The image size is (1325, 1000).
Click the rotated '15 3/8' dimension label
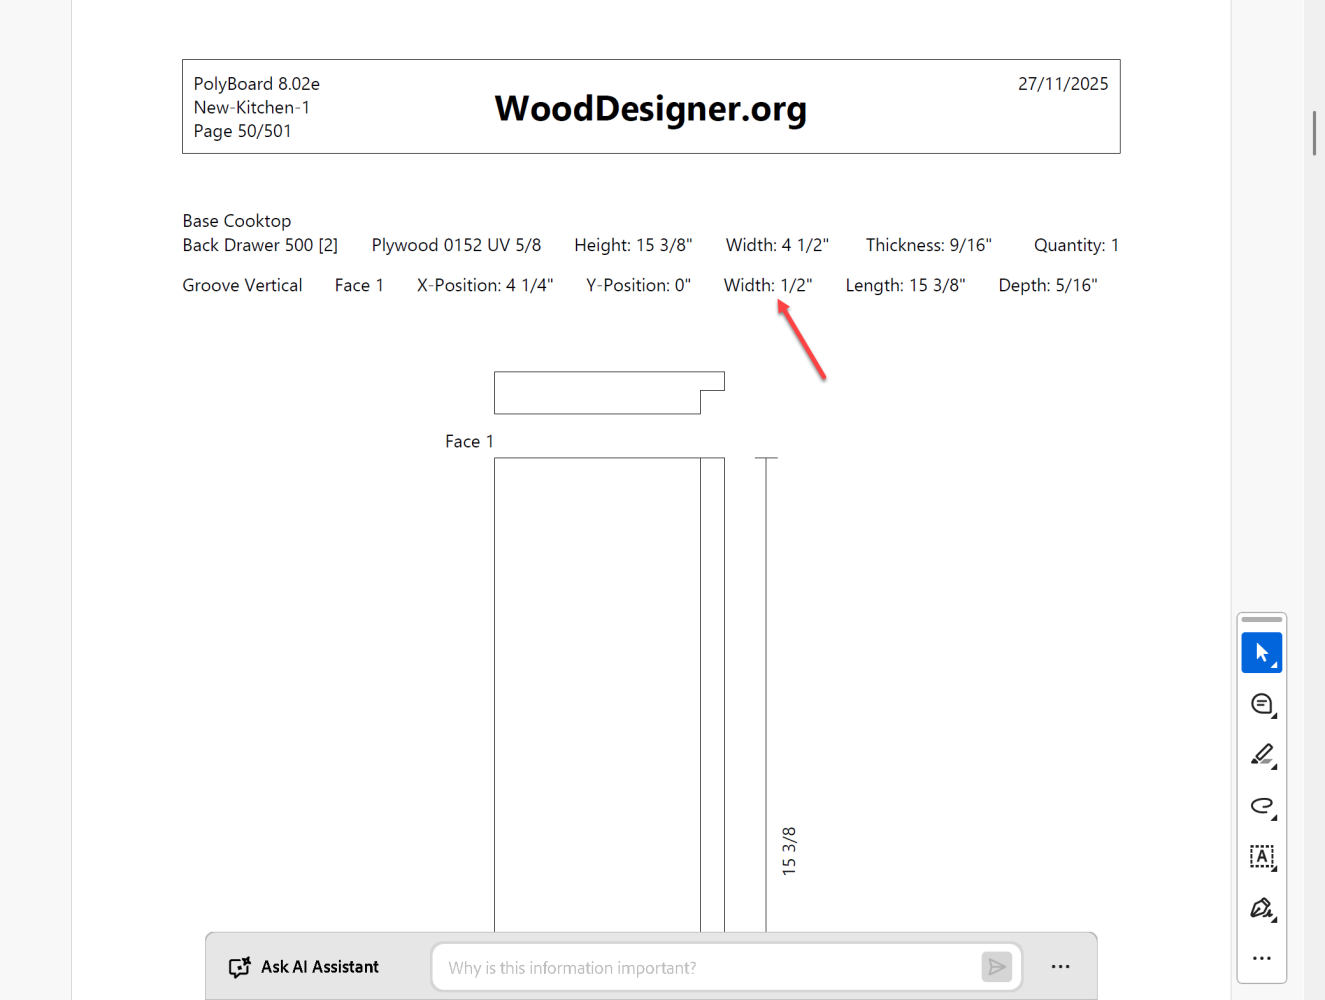[x=788, y=851]
